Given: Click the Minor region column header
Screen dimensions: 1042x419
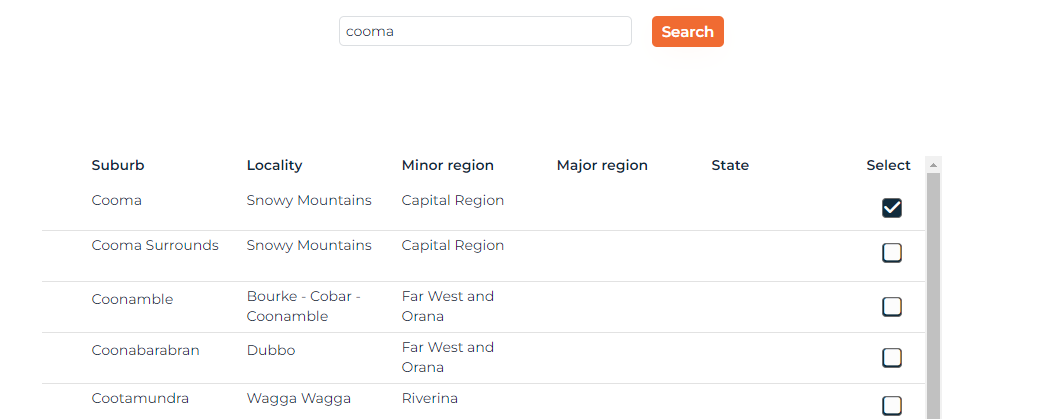Looking at the screenshot, I should (447, 165).
